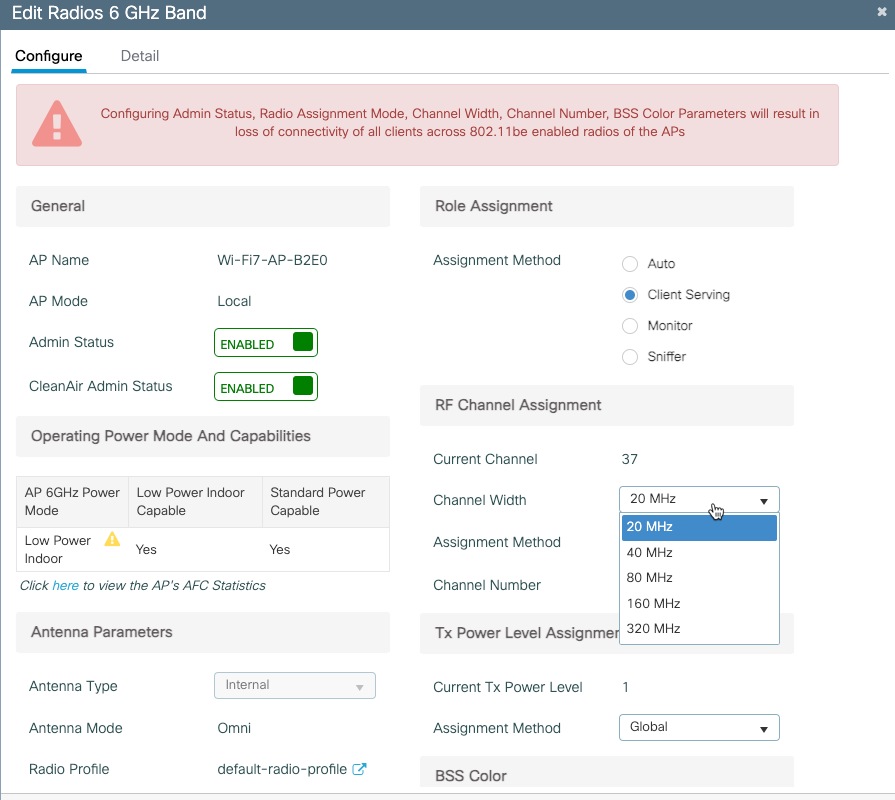
Task: Select the Sniffer role option
Action: pos(630,356)
